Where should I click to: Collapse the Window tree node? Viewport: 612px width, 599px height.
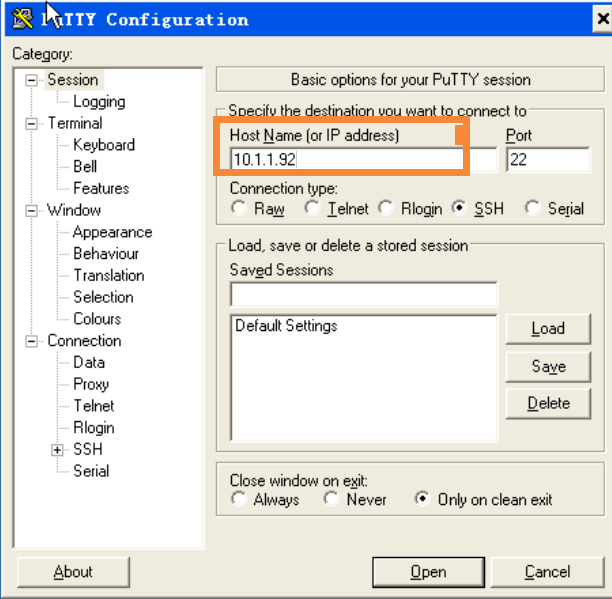31,211
